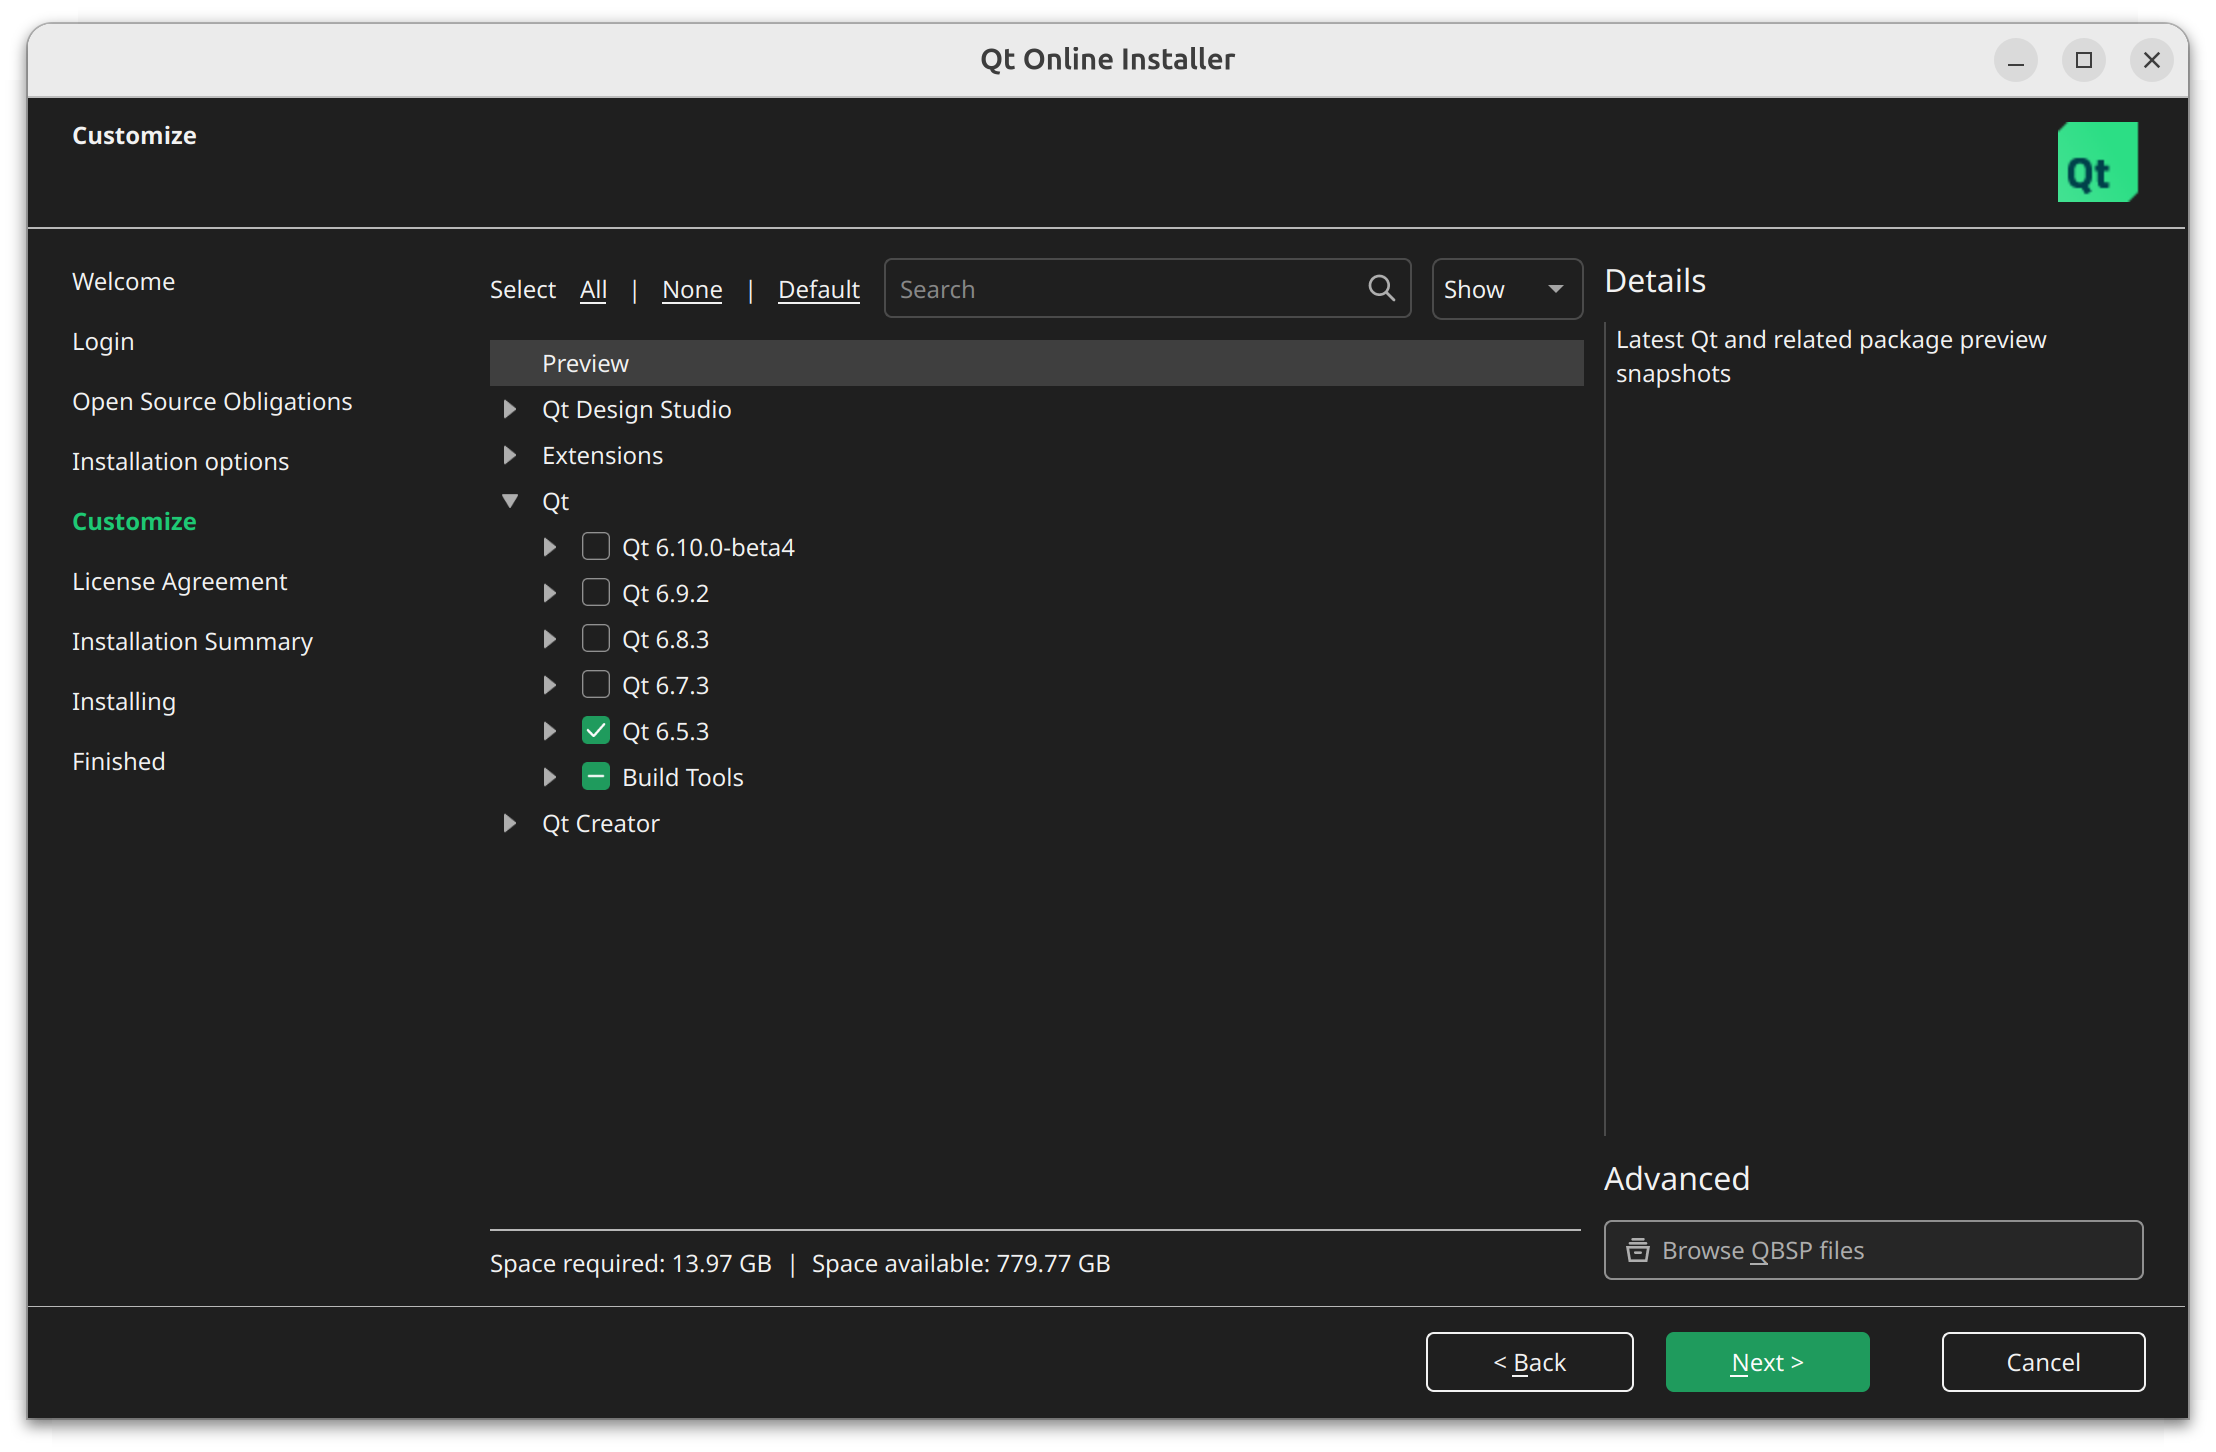Image resolution: width=2216 pixels, height=1452 pixels.
Task: Close the Qt Online Installer window
Action: click(2152, 60)
